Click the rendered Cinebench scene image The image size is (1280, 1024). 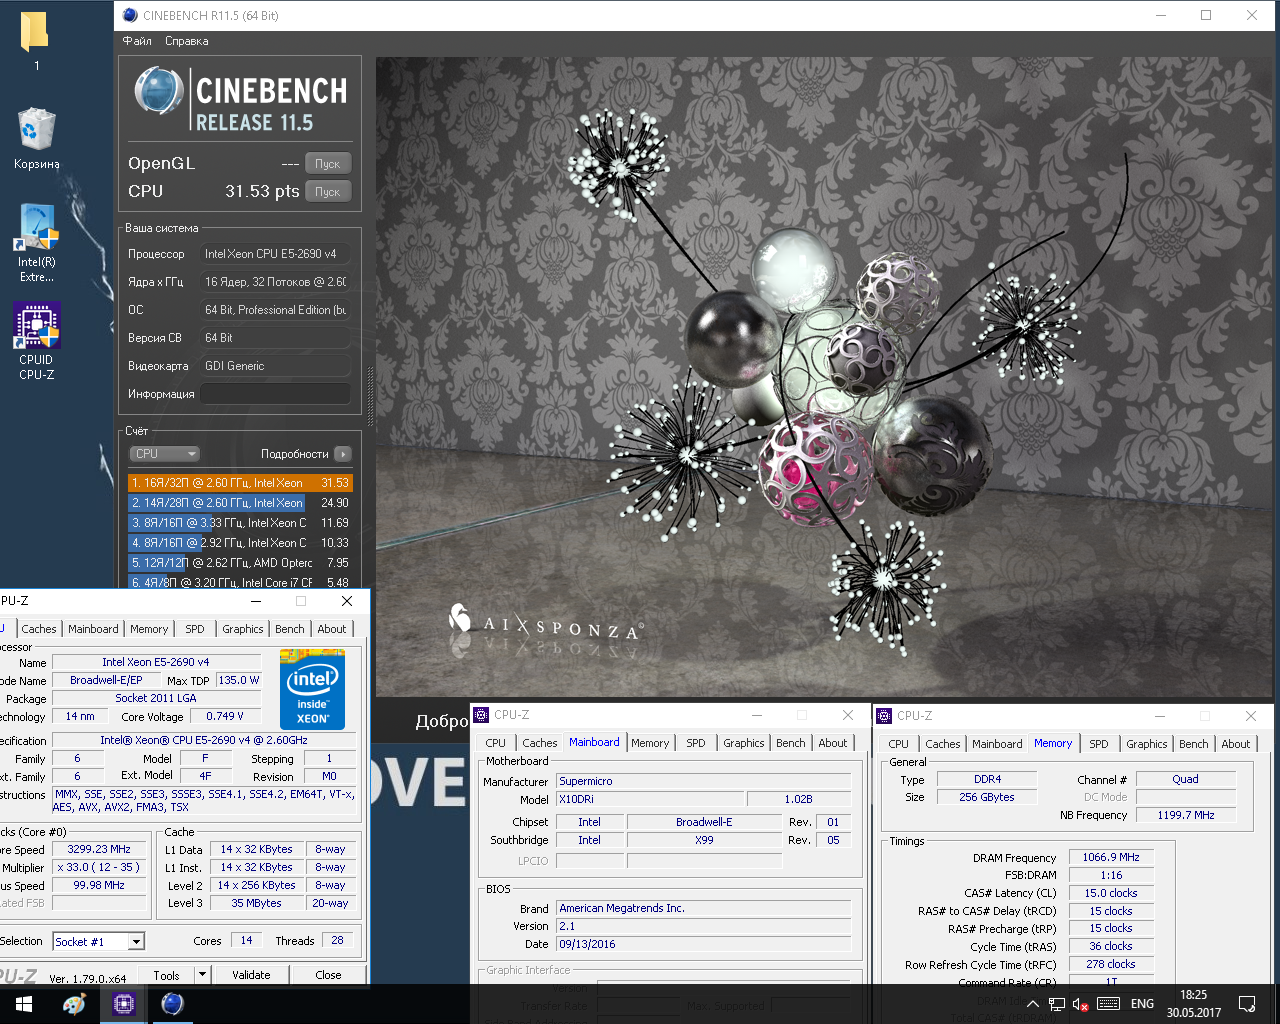(x=824, y=377)
